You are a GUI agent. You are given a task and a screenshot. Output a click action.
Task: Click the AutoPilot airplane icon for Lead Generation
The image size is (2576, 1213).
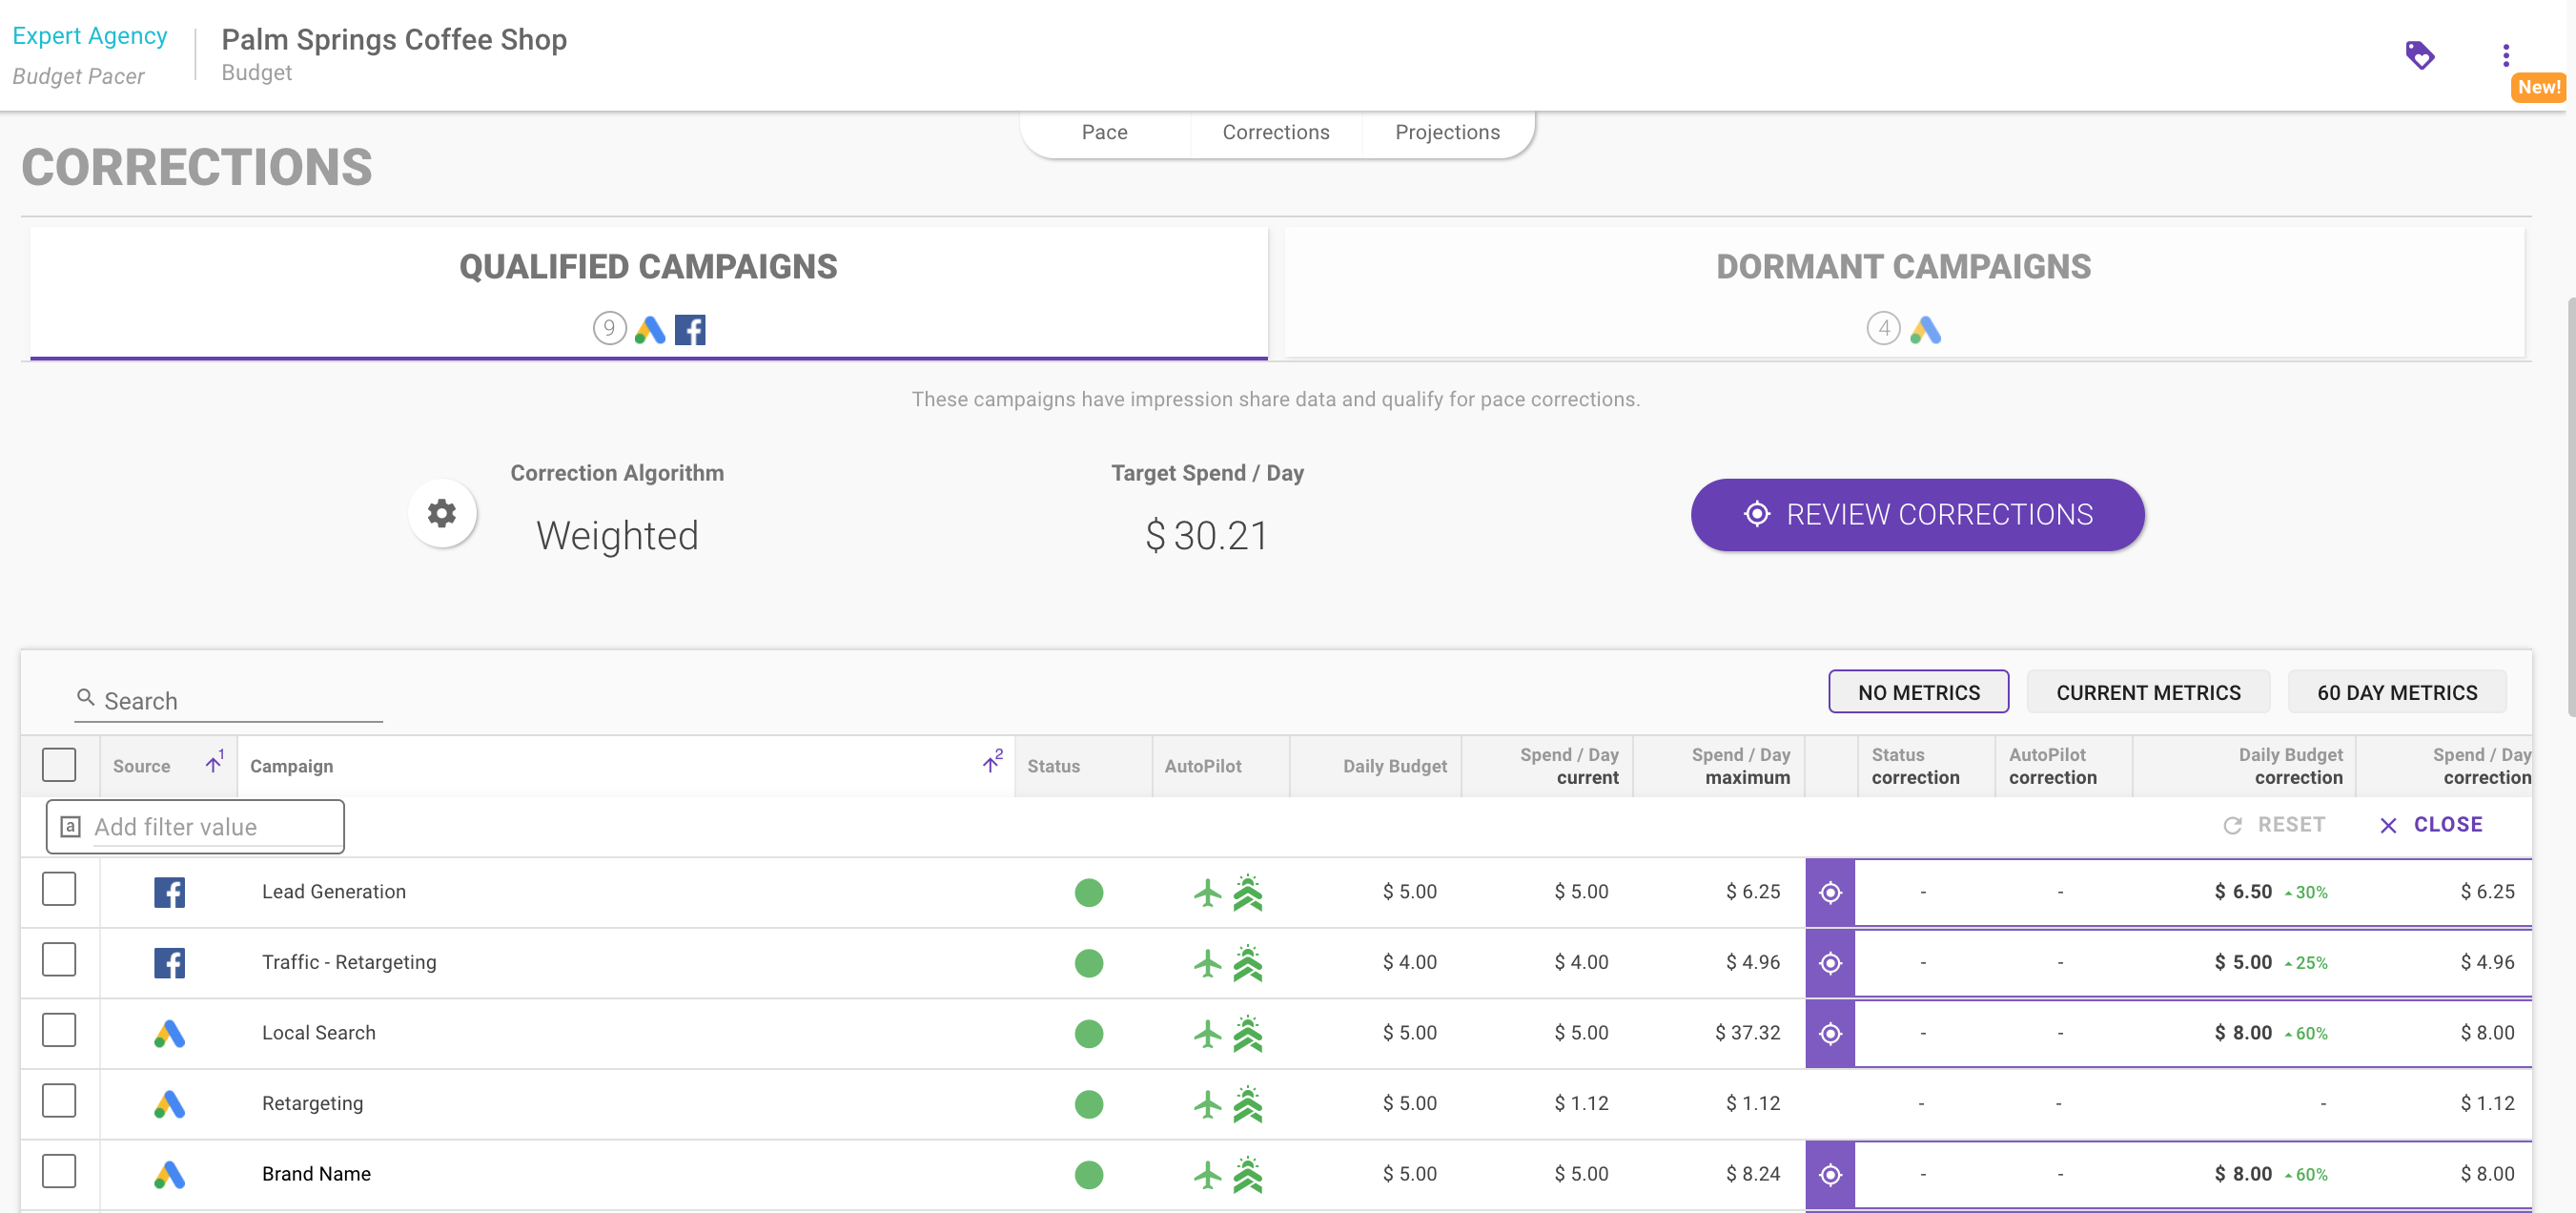[1208, 892]
